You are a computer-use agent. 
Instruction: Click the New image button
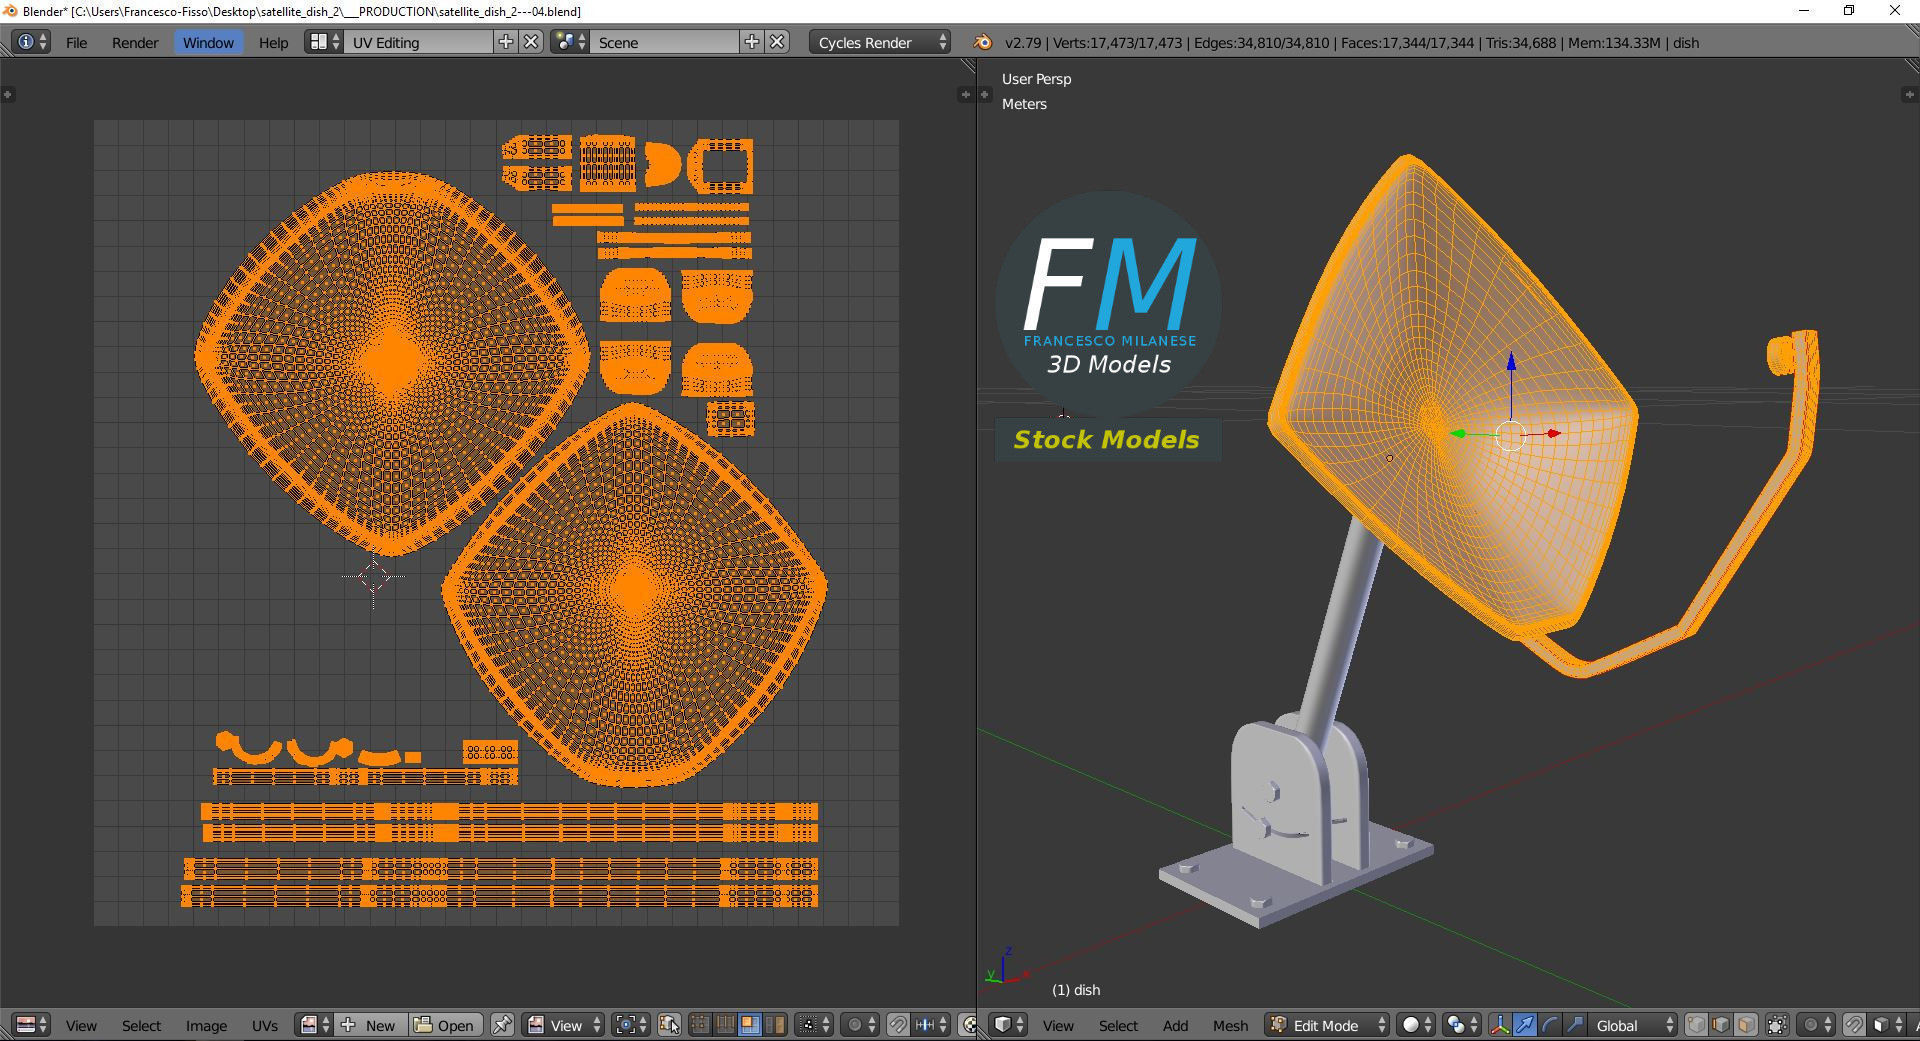370,1025
